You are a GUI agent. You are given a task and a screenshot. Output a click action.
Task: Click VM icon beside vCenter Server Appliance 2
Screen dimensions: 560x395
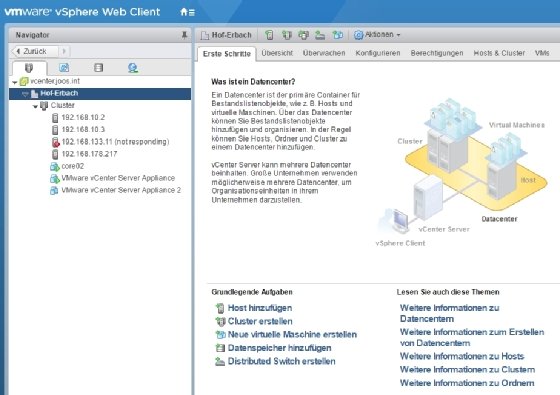click(x=54, y=190)
